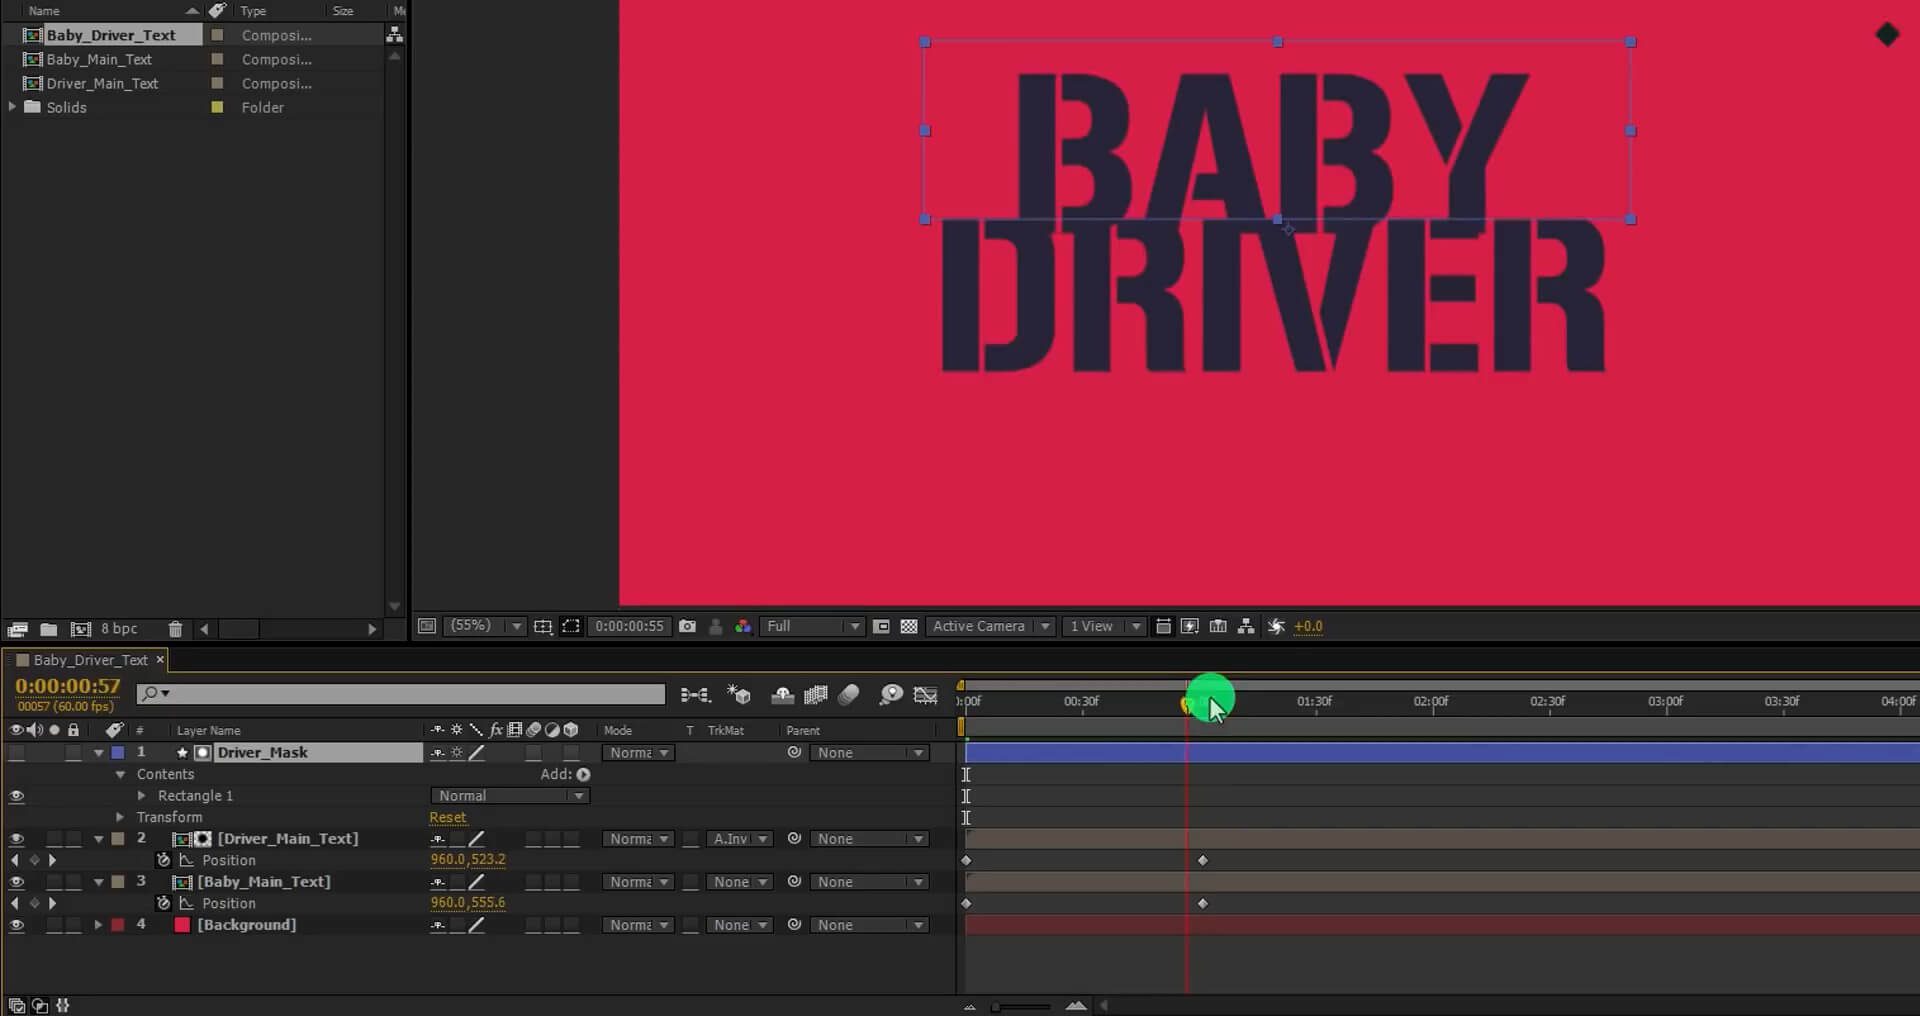Screen dimensions: 1920x1016
Task: Delete selected project item with trash icon
Action: tap(175, 629)
